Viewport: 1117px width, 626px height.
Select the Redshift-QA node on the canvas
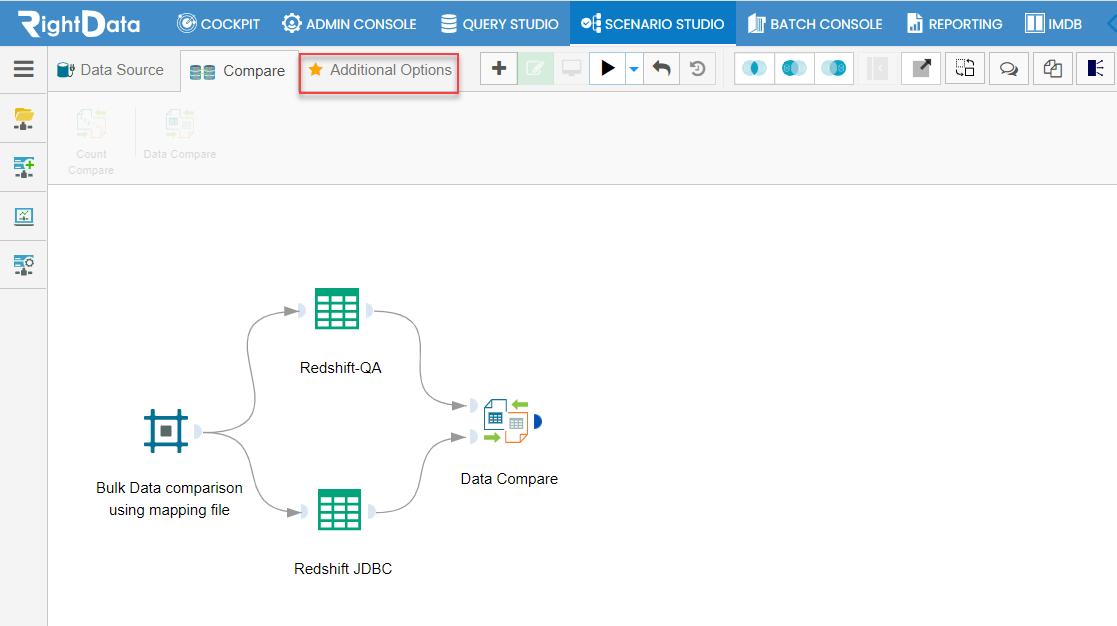click(338, 310)
